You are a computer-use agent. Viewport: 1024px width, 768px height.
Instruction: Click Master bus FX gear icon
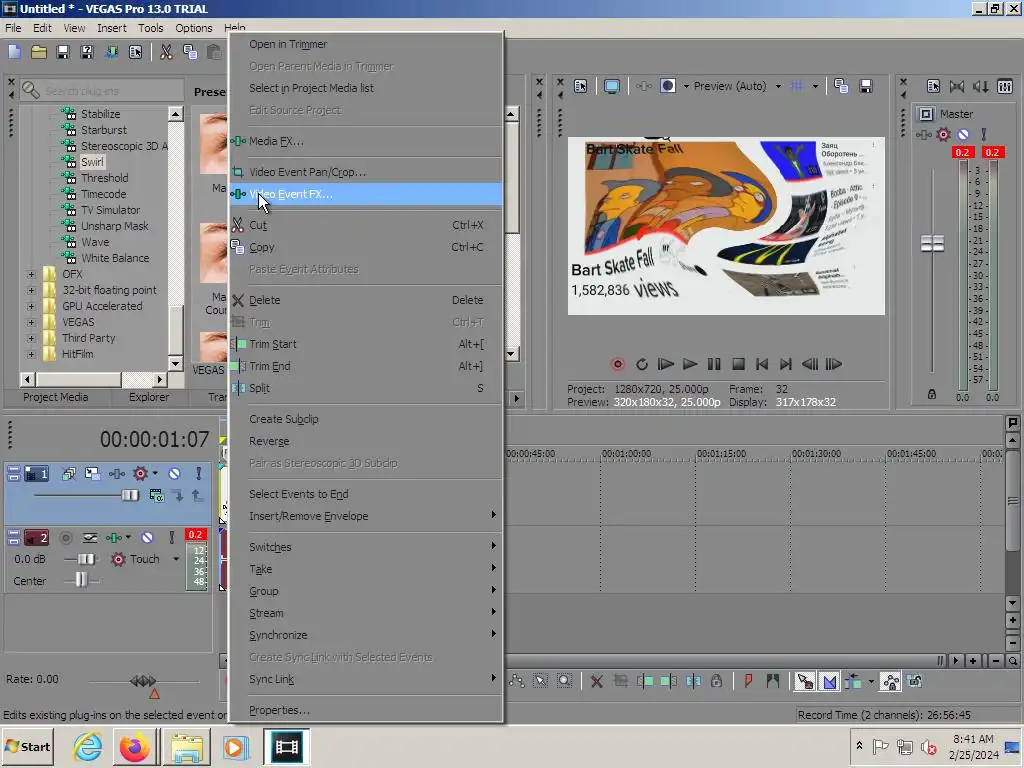pyautogui.click(x=943, y=135)
